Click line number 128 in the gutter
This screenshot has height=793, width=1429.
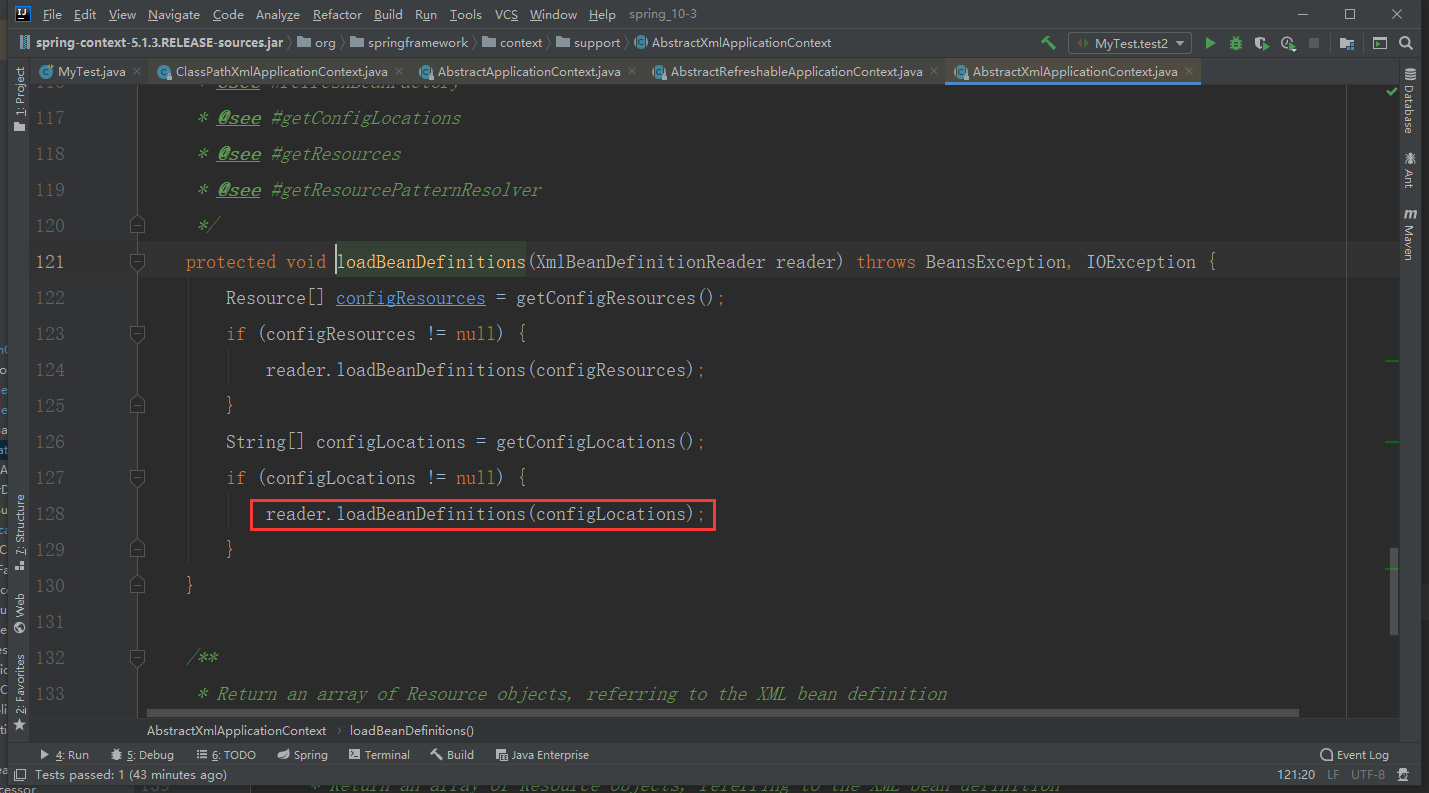49,514
